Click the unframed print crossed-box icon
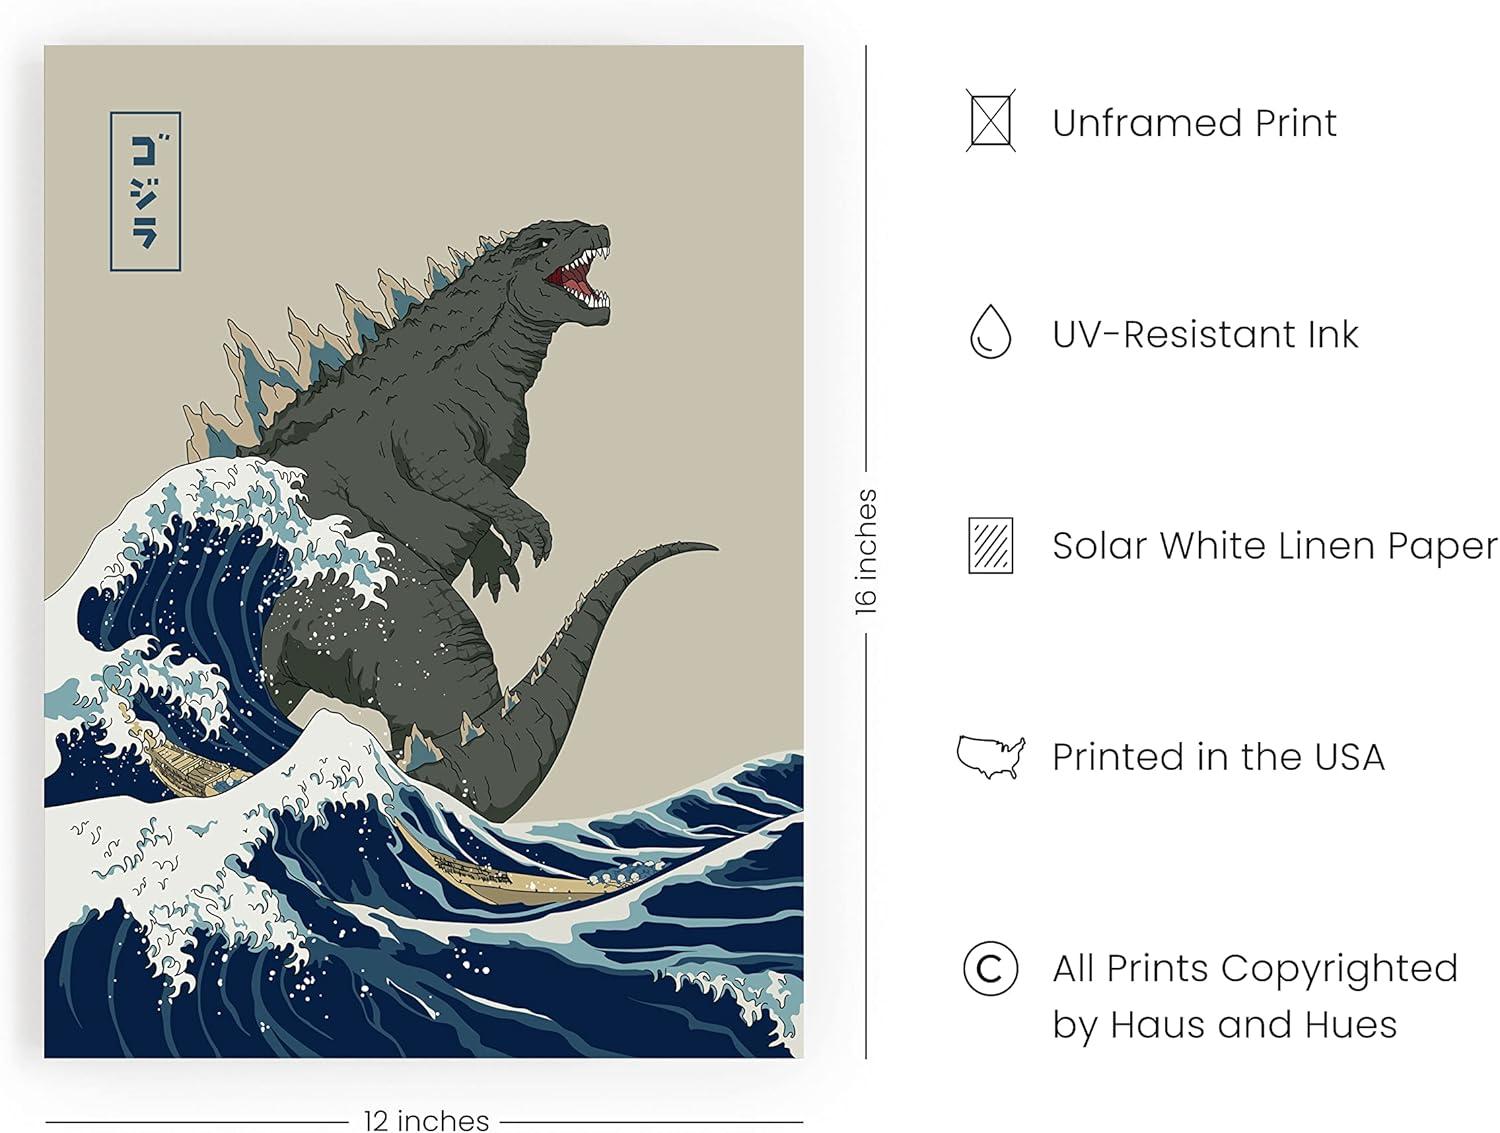The image size is (1500, 1133). pos(990,121)
